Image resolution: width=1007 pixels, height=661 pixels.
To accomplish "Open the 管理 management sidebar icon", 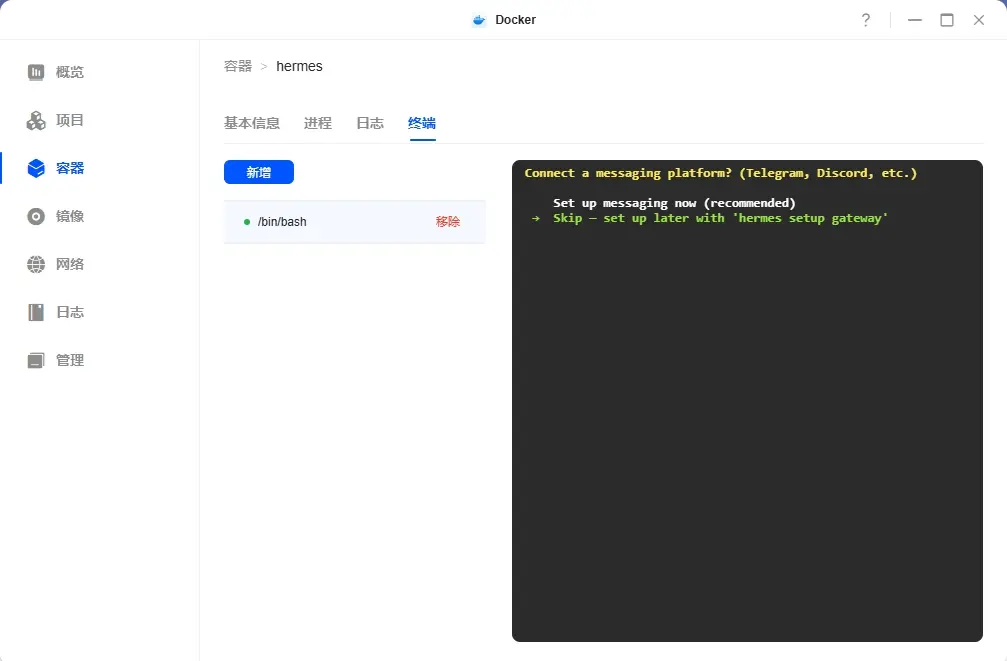I will click(x=37, y=360).
